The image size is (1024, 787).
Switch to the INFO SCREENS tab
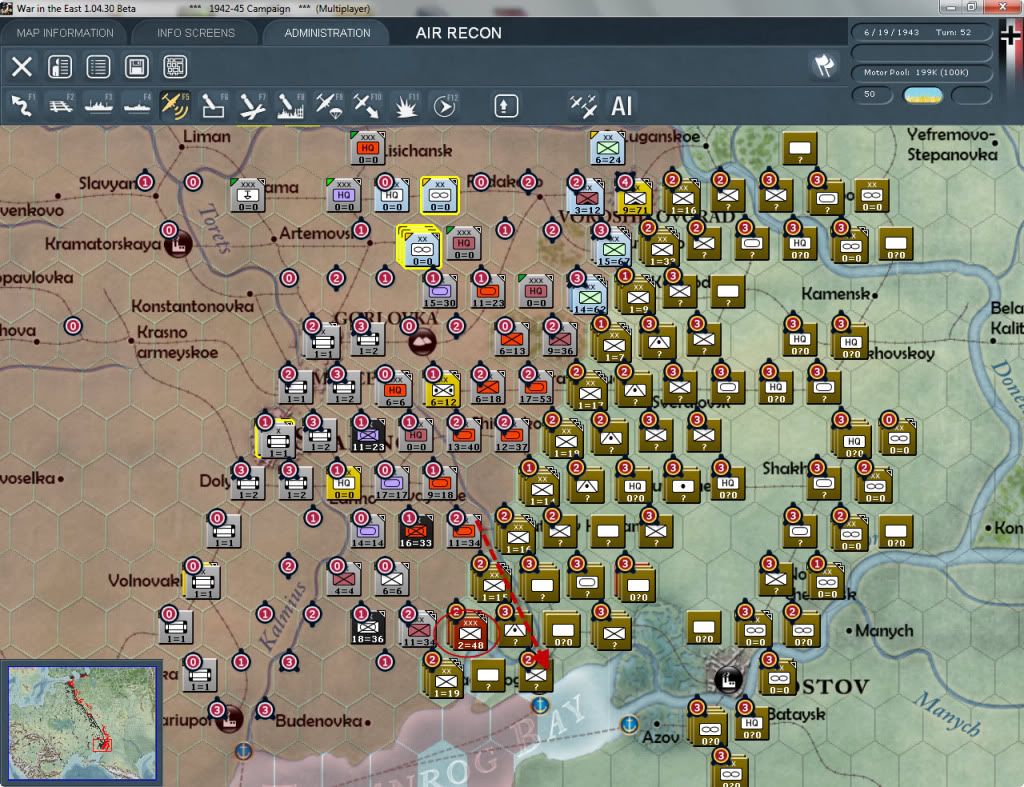[x=195, y=33]
